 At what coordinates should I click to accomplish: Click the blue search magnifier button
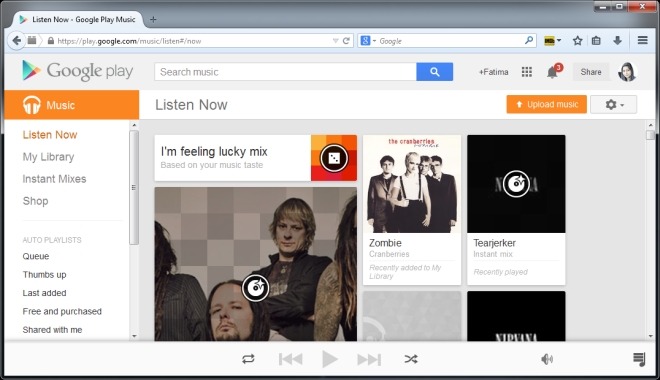click(x=434, y=72)
